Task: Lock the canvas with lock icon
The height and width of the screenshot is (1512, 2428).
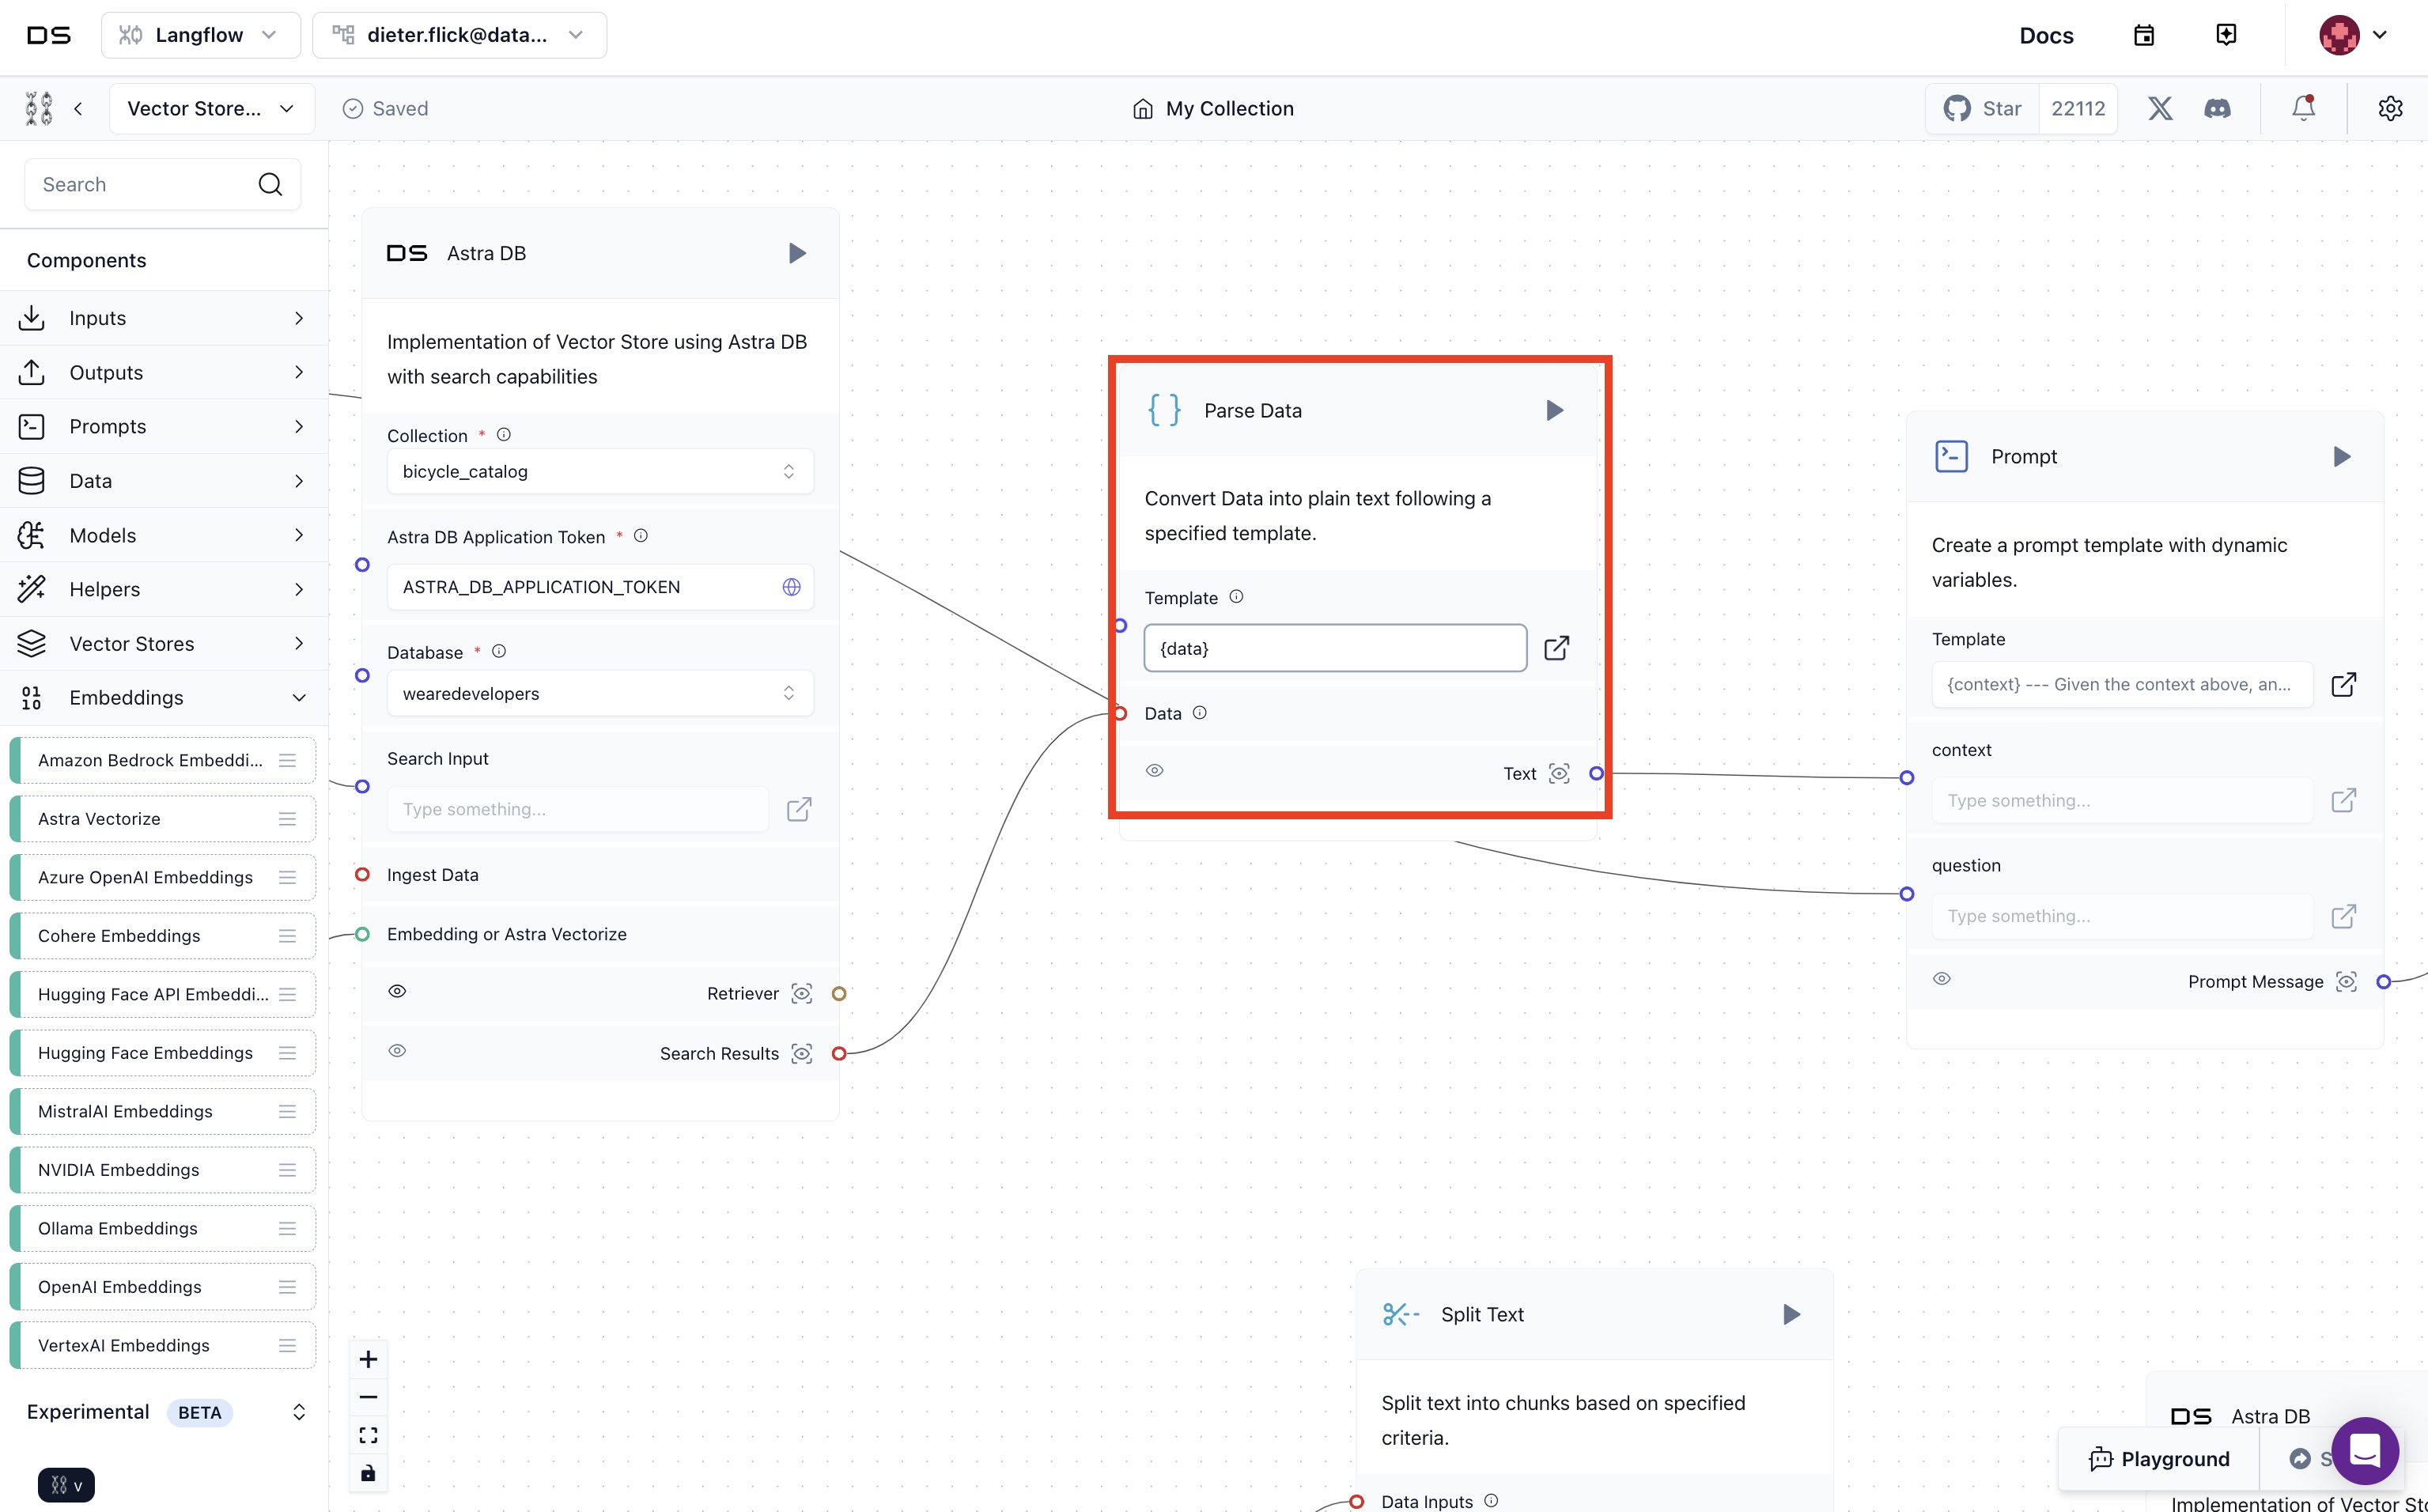Action: pos(368,1473)
